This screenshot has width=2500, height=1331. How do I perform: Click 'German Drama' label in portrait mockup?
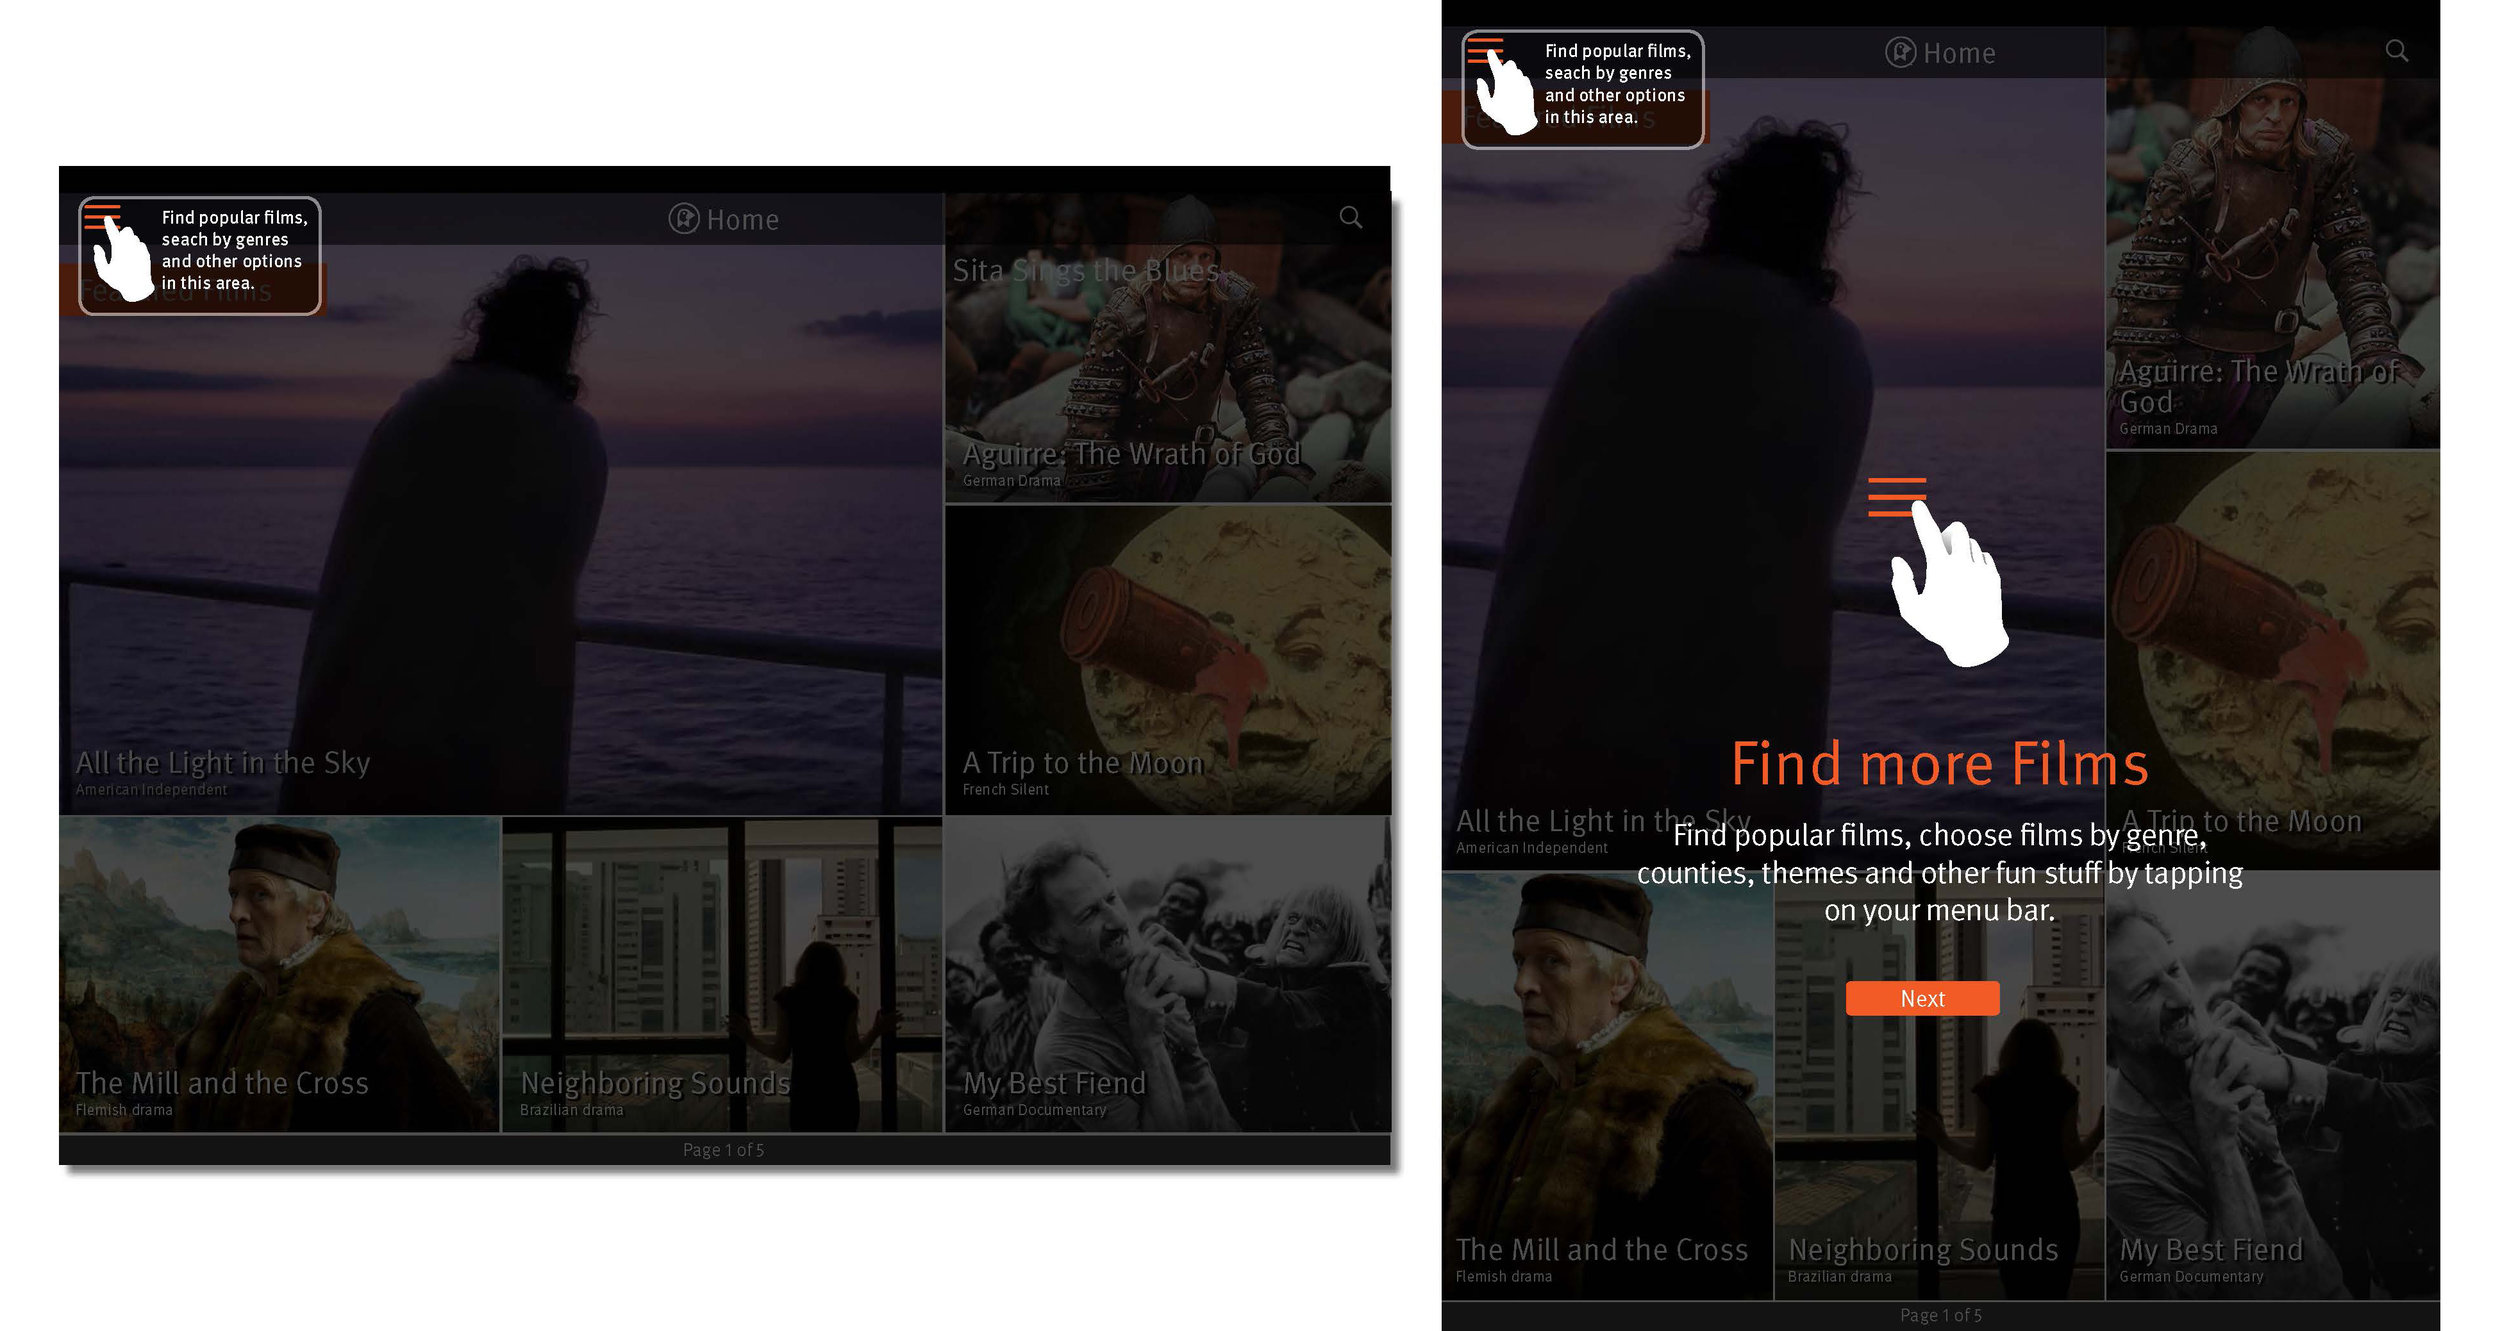pos(2168,429)
